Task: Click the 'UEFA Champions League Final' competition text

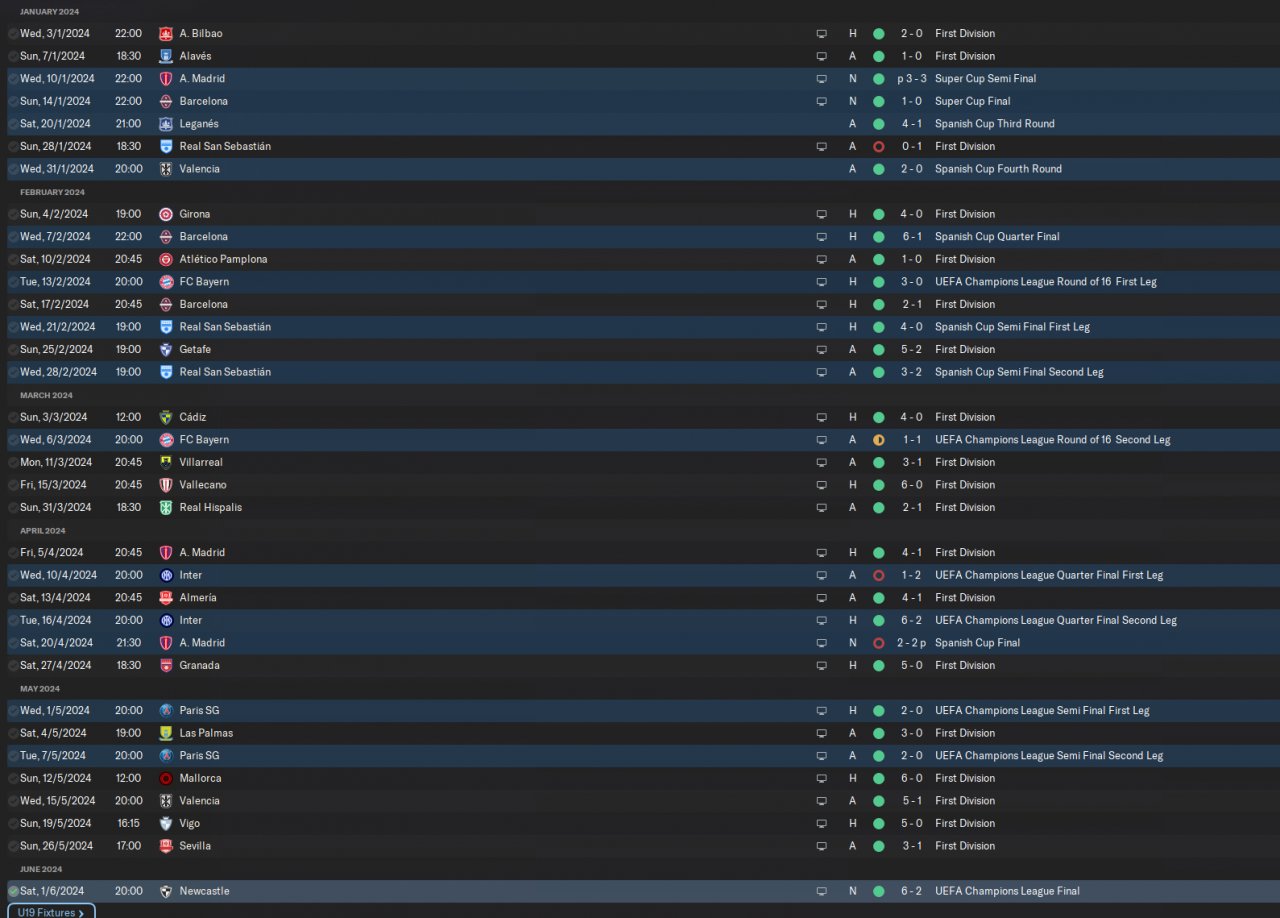Action: pos(1007,891)
